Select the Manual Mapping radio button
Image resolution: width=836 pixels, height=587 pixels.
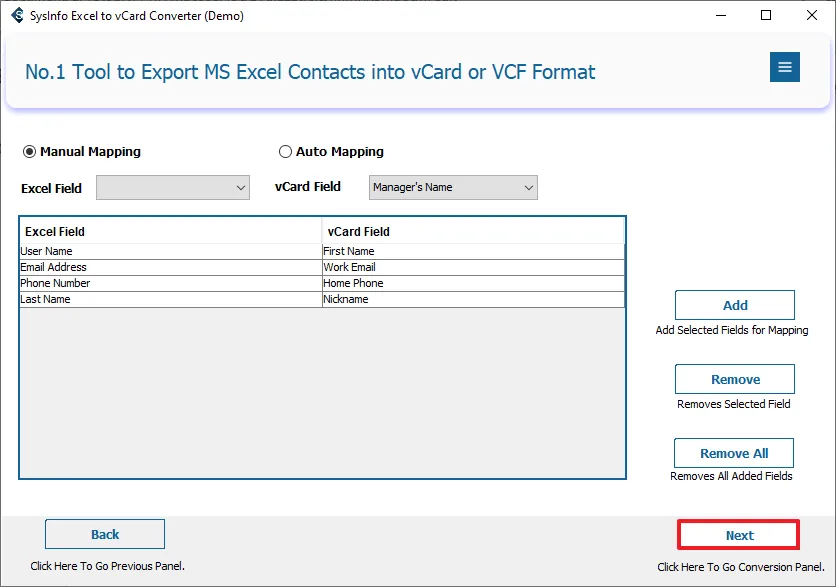(x=30, y=152)
